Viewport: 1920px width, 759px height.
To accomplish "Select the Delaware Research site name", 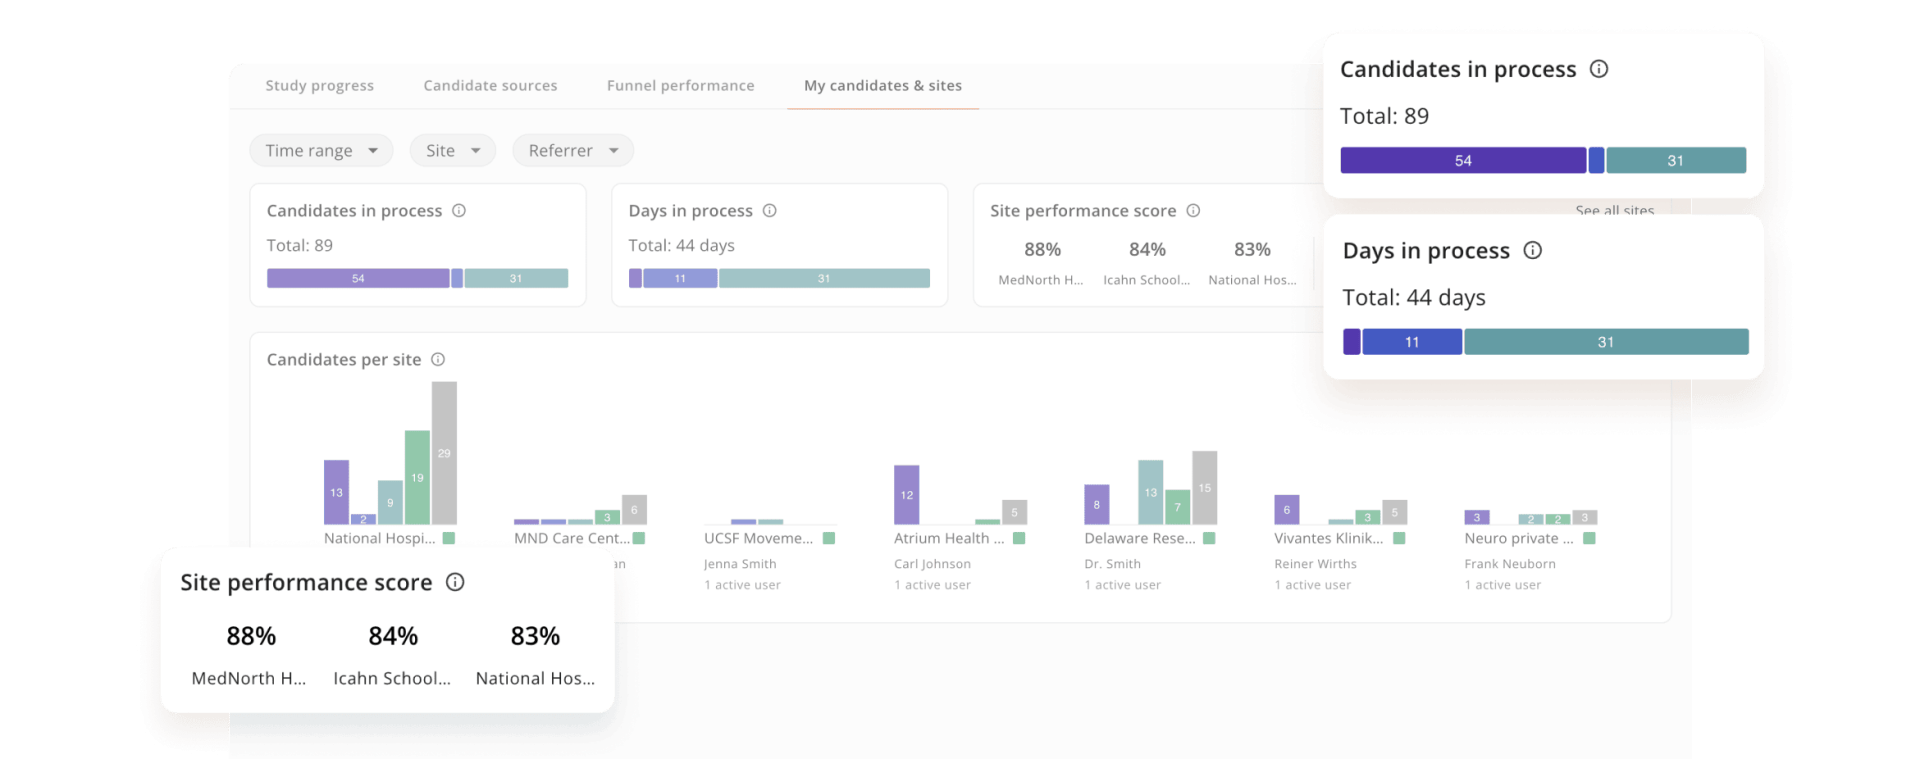I will (x=1139, y=538).
